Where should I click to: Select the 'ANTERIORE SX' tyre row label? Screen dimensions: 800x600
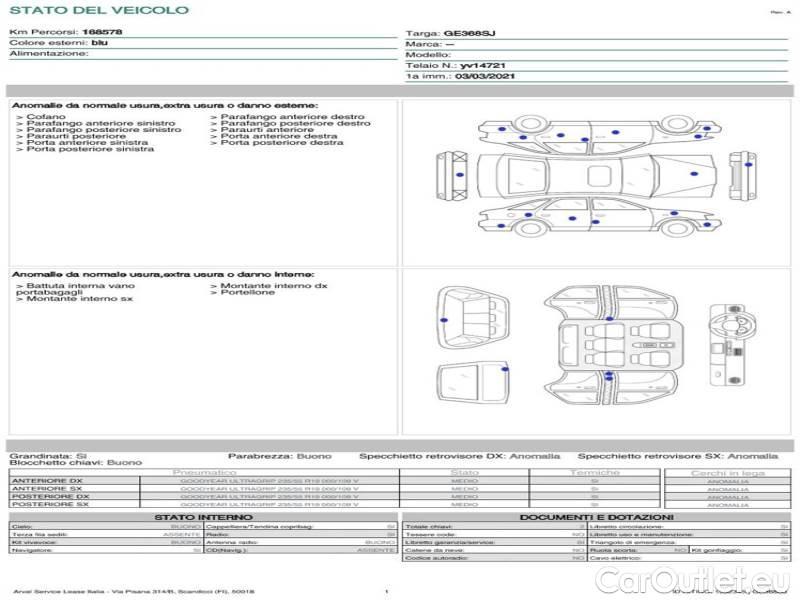pos(47,488)
